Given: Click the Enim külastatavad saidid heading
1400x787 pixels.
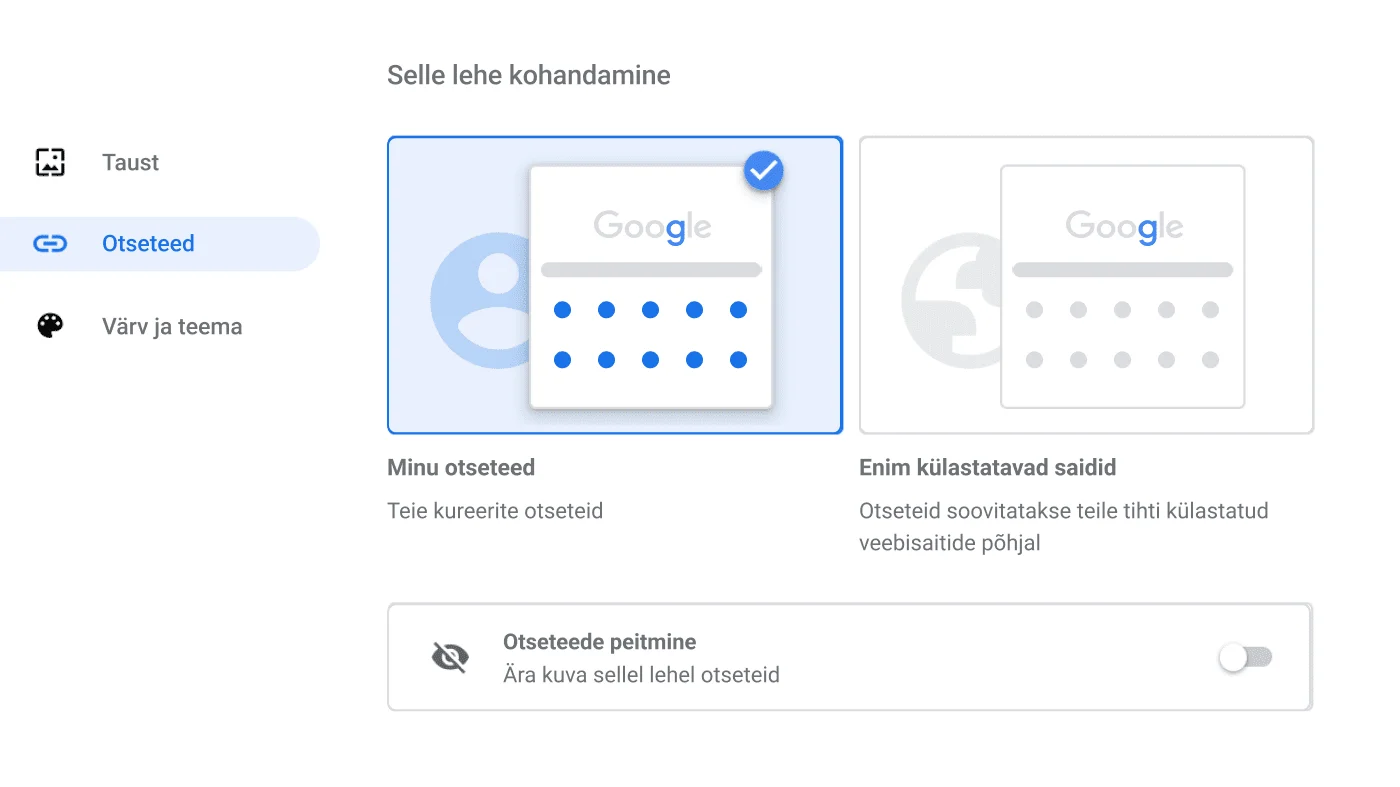Looking at the screenshot, I should tap(988, 467).
